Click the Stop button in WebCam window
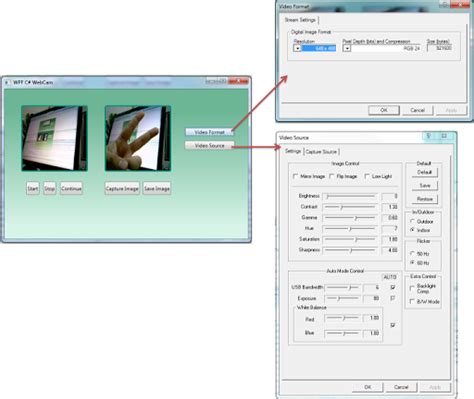Viewport: 474px width, 399px height. pyautogui.click(x=50, y=189)
